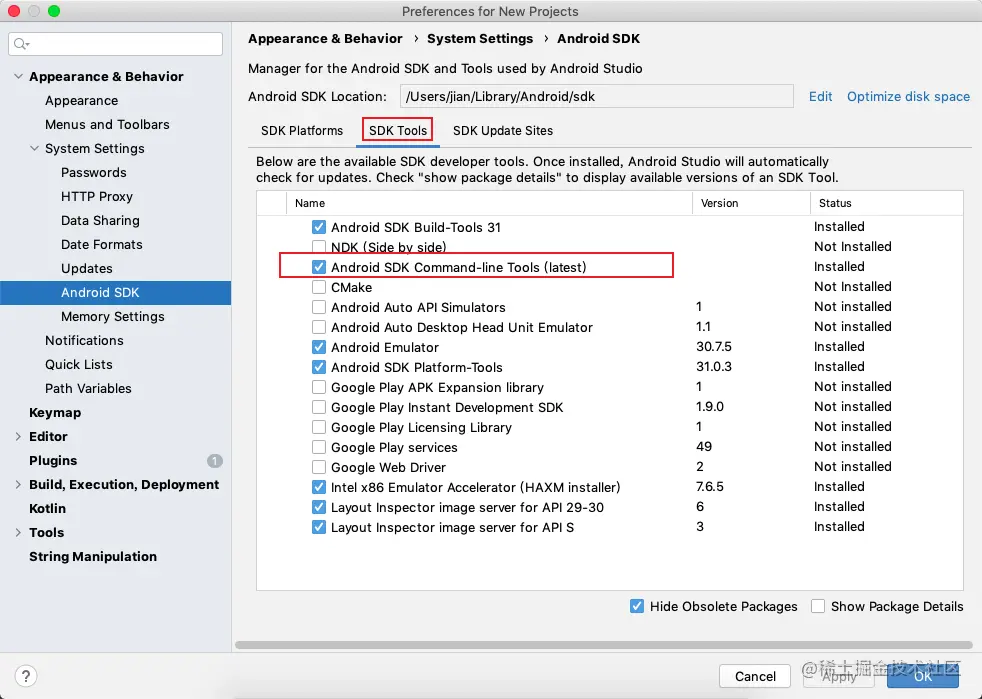Disable Hide Obsolete Packages

[637, 606]
